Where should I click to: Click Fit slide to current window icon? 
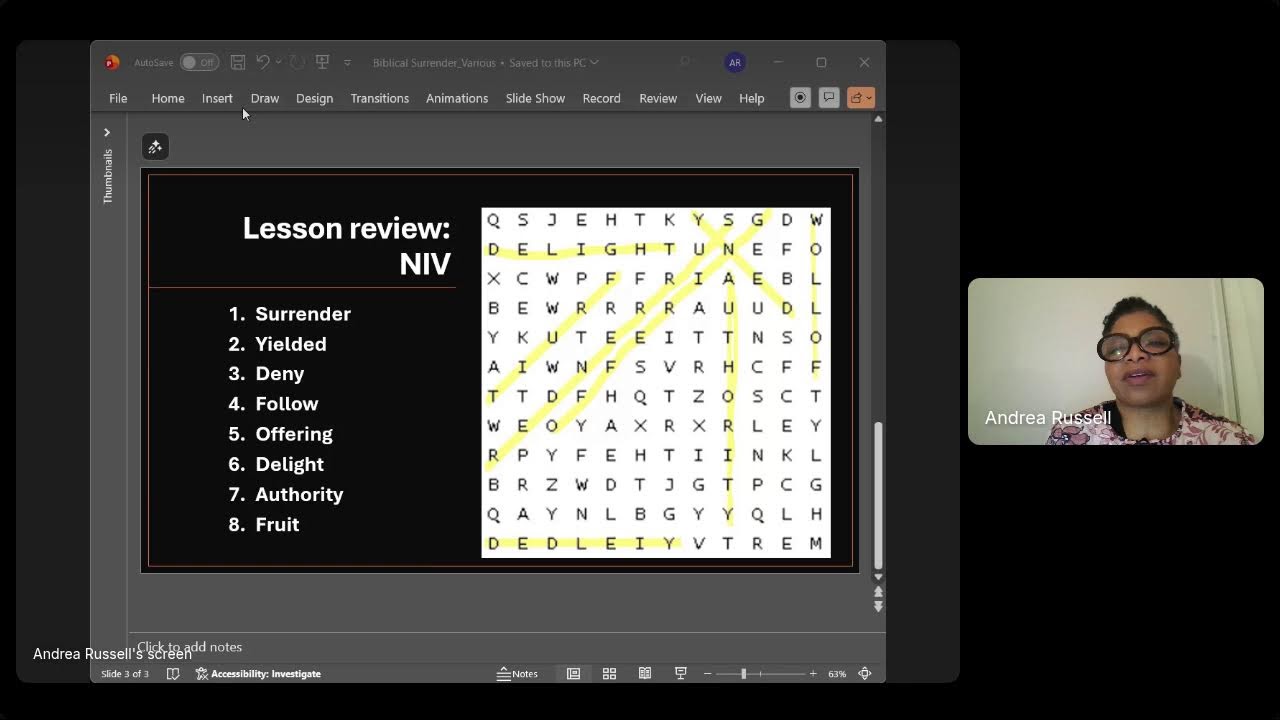(x=865, y=674)
